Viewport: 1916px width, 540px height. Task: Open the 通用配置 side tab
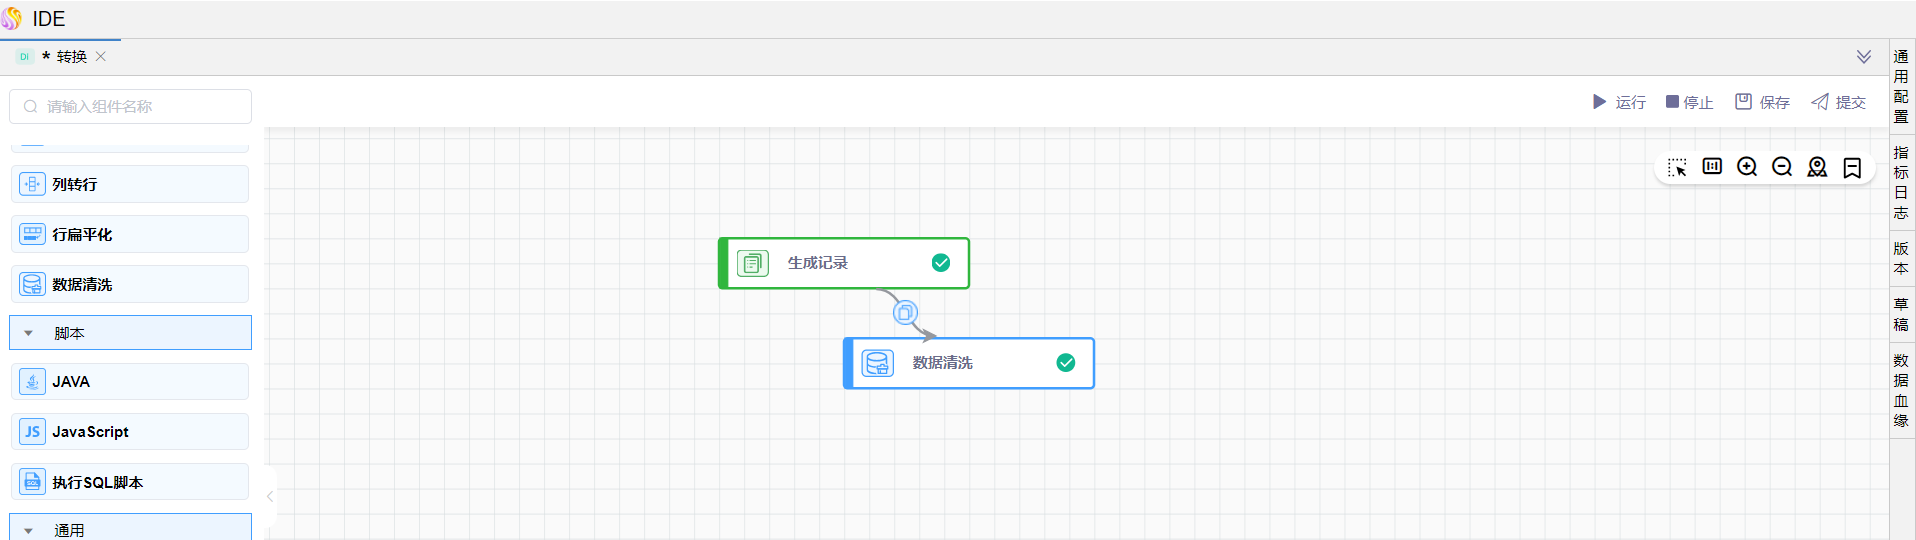click(x=1901, y=86)
